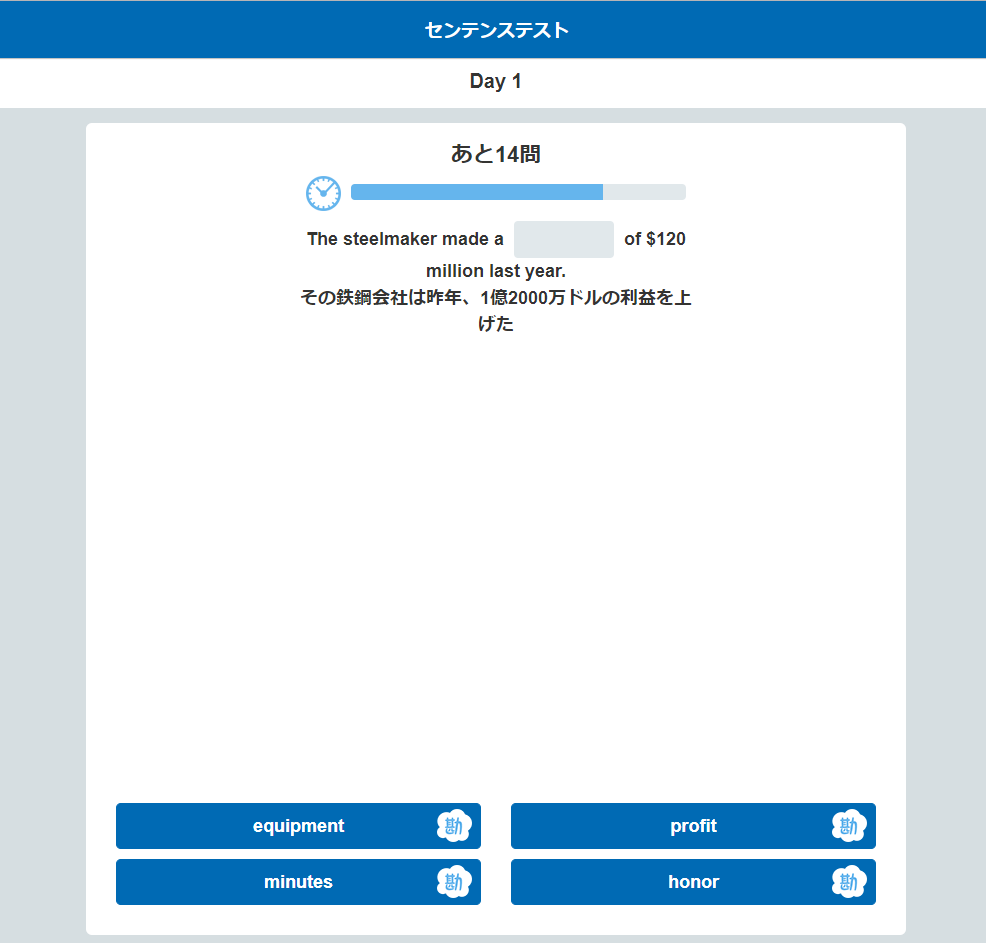
Task: Pick the "minutes" answer option
Action: [x=298, y=882]
